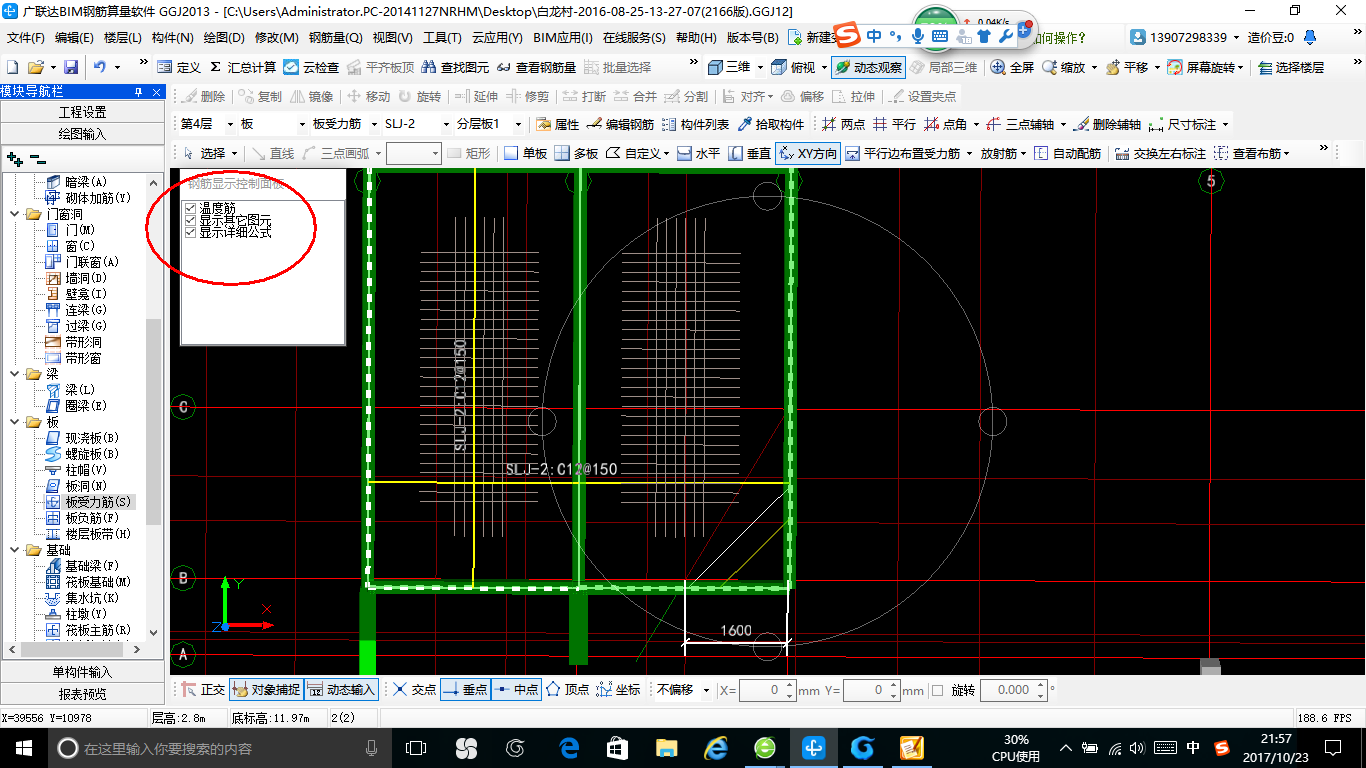Toggle 对象捕捉 object snap
The height and width of the screenshot is (768, 1366).
pos(266,690)
